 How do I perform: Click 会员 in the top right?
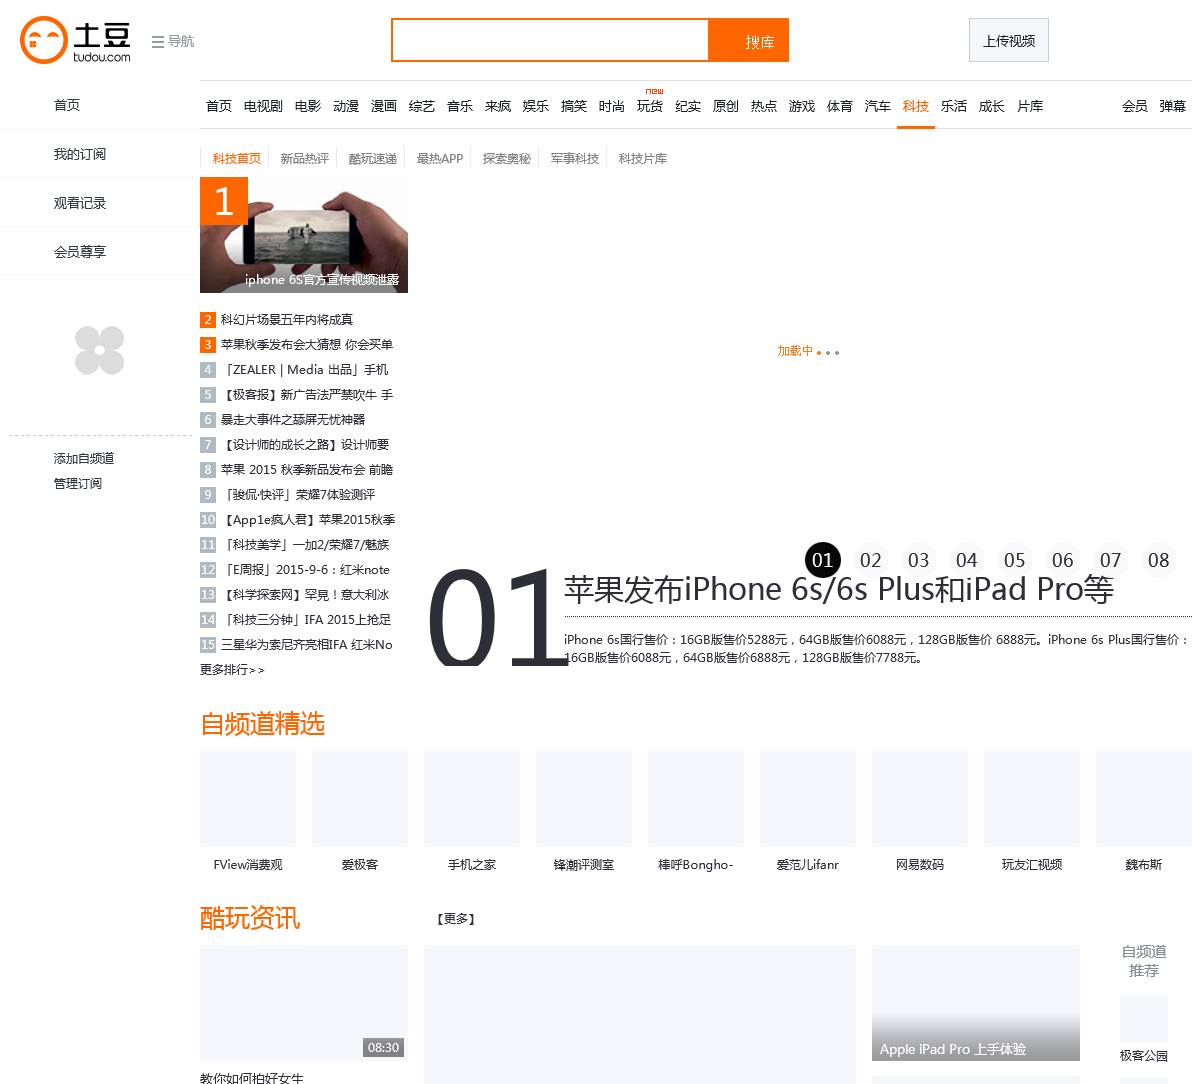(1135, 106)
